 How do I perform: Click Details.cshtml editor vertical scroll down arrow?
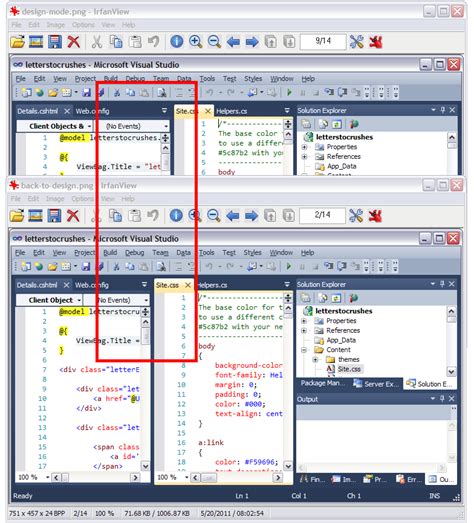146,466
